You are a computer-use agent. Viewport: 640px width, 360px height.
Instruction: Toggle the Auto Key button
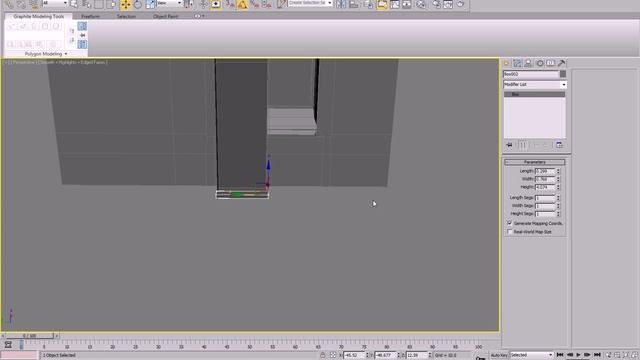[499, 355]
